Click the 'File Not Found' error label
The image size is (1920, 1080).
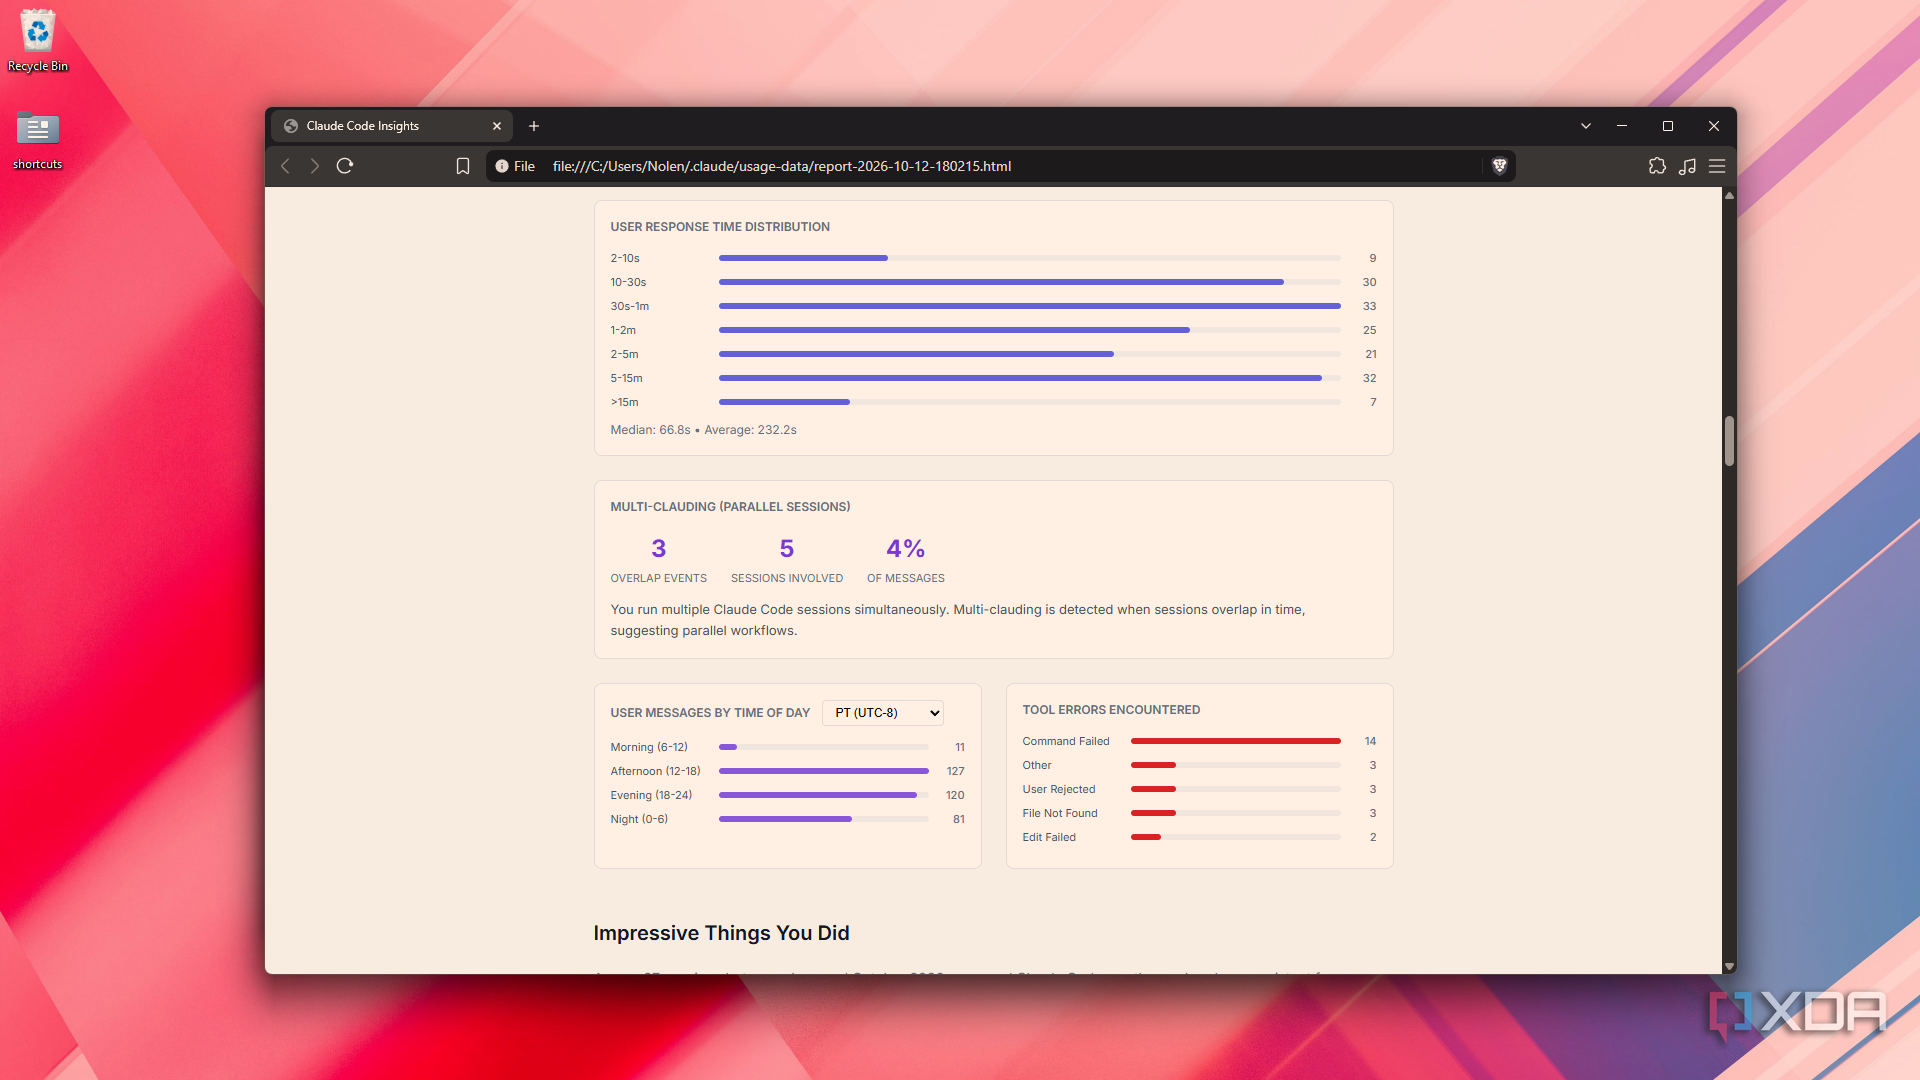[x=1060, y=813]
